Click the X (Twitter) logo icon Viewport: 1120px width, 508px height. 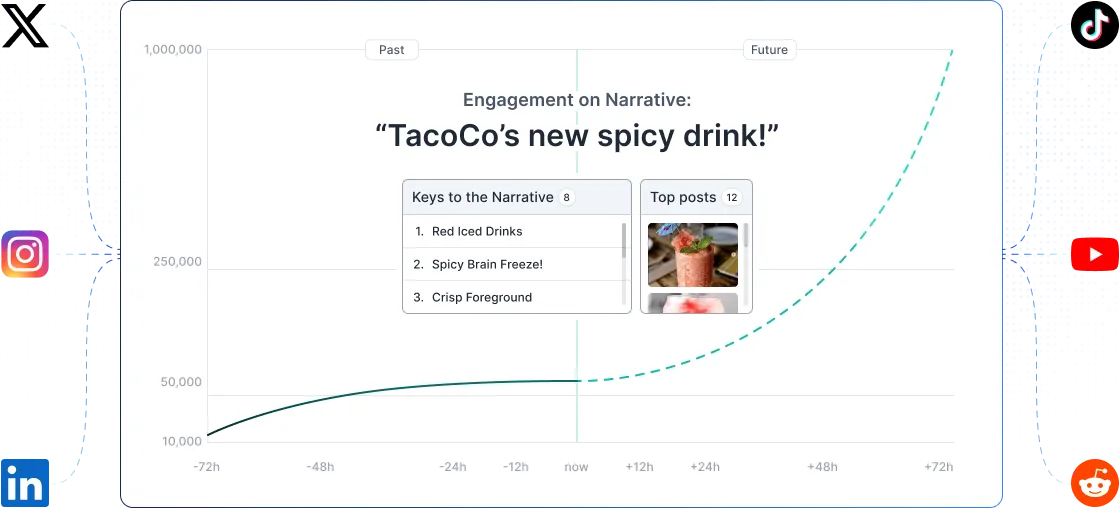[25, 25]
